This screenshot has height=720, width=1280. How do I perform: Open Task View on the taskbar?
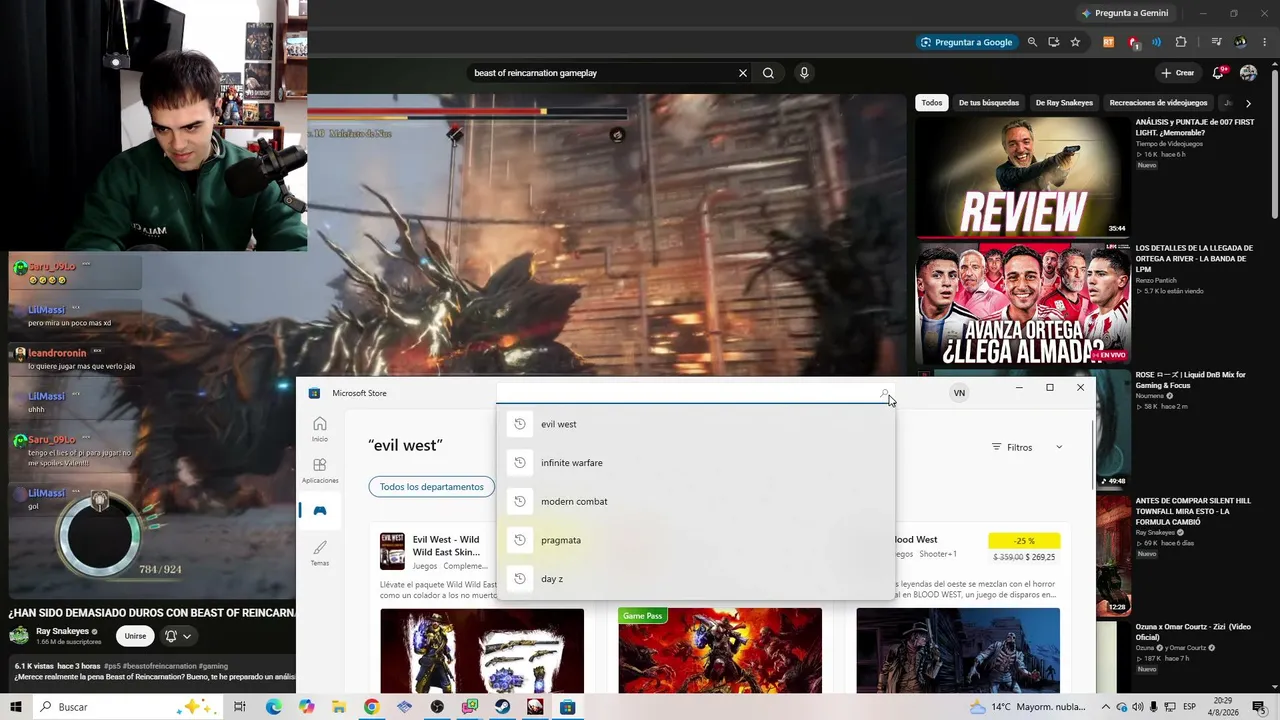(x=240, y=707)
